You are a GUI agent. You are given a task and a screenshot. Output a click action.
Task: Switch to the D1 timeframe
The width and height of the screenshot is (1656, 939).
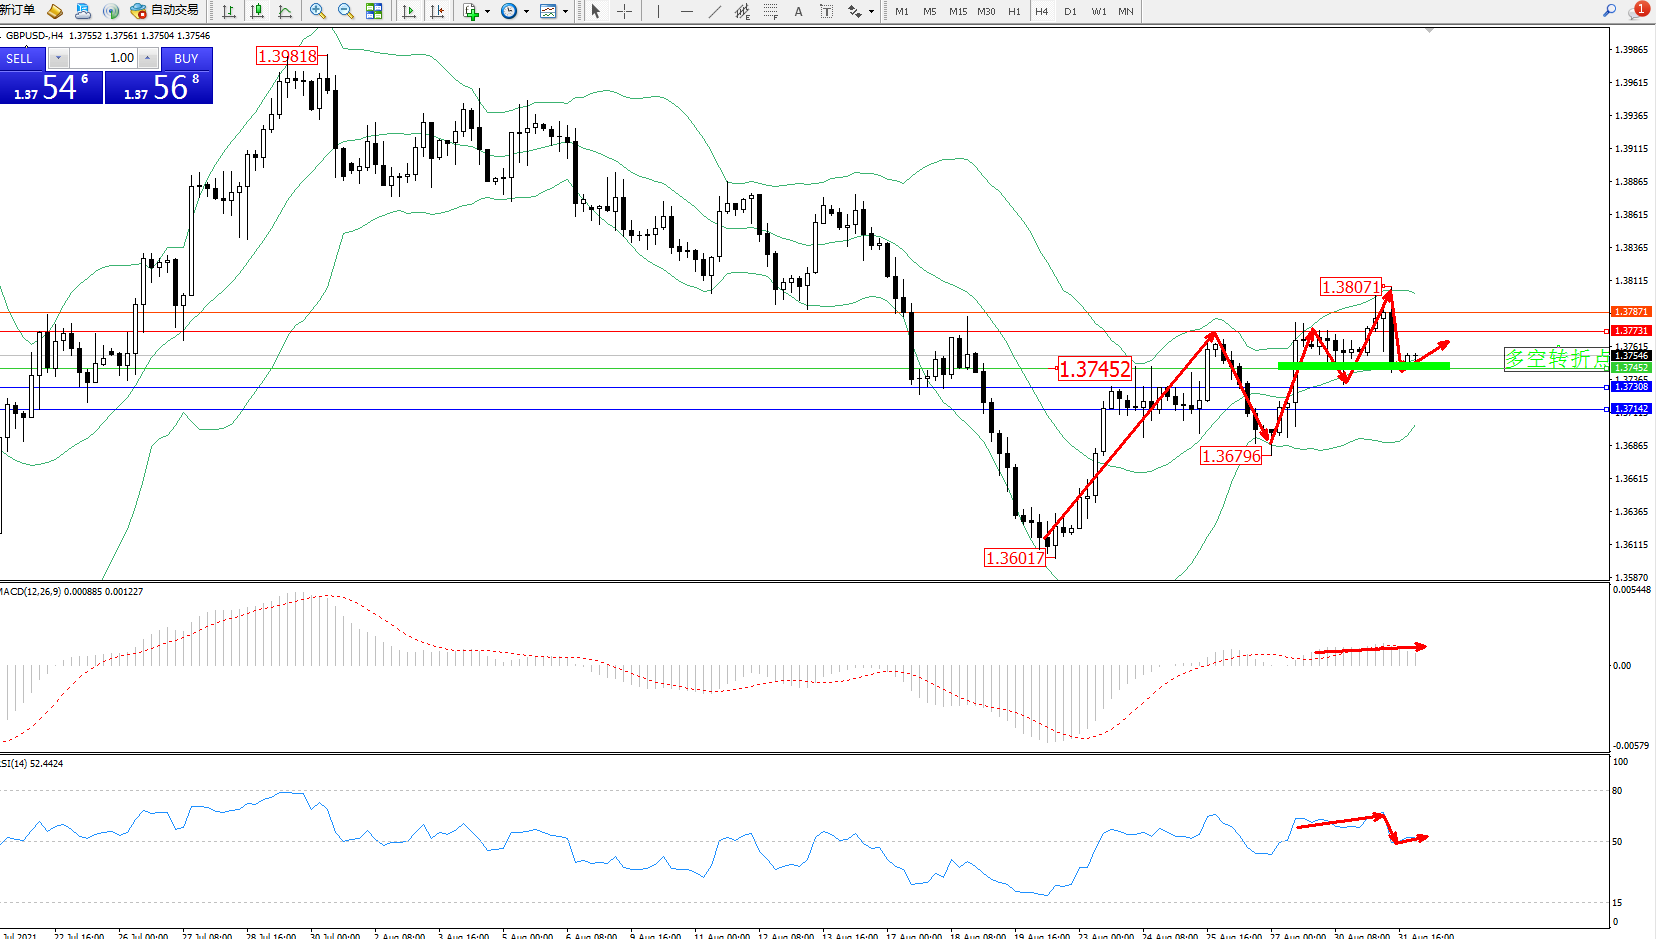pos(1070,11)
